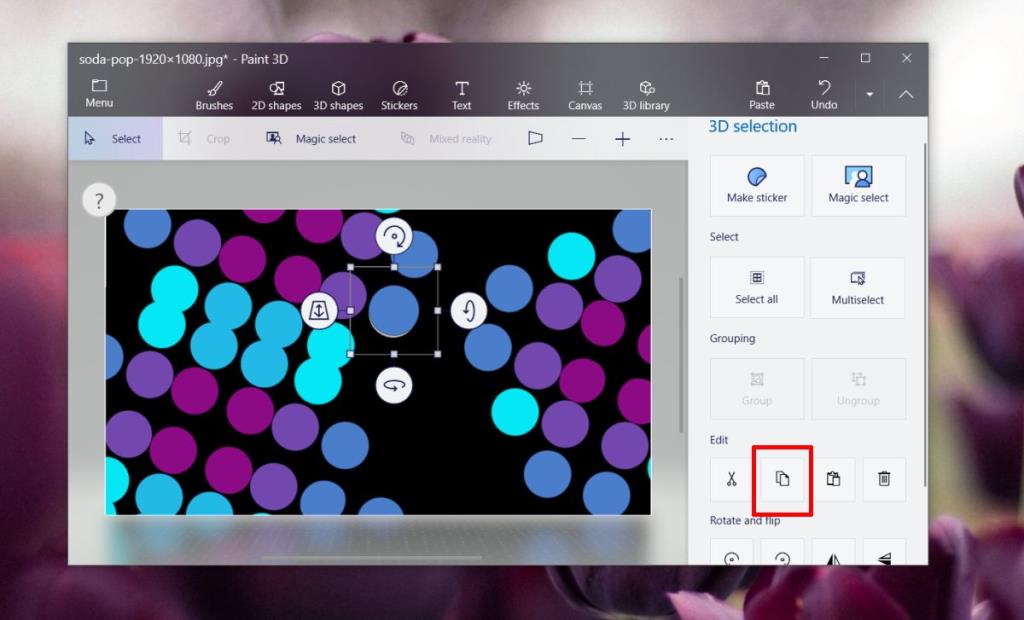Copy the selection using the Edit copy icon
1024x620 pixels.
[781, 479]
